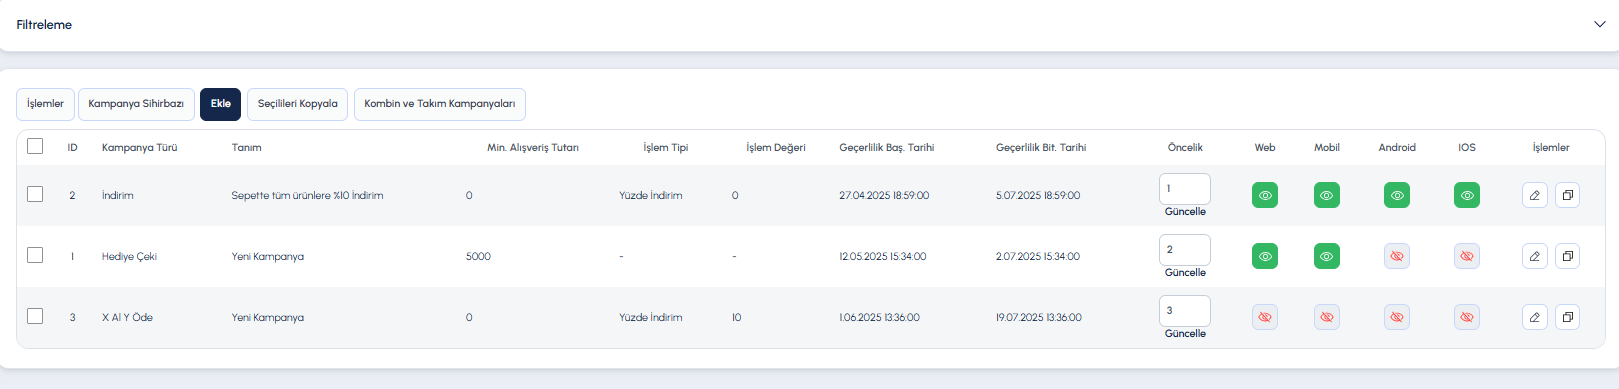Enable IOS visibility for X Al Y Öde
This screenshot has width=1619, height=389.
[x=1467, y=317]
